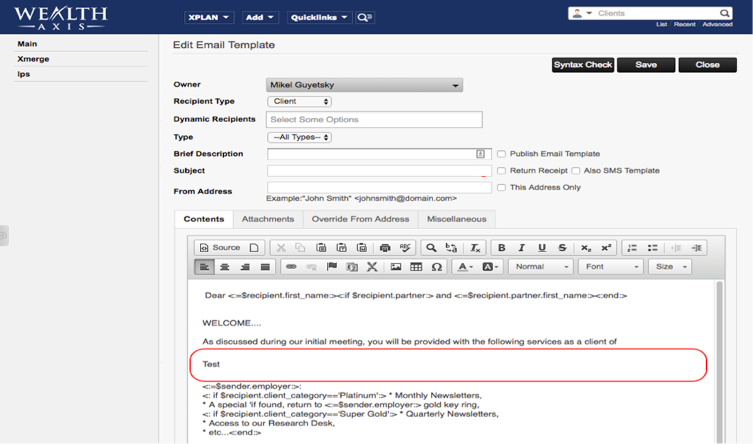Viewport: 753px width, 444px height.
Task: Tick Publish Email Template checkbox
Action: [501, 154]
